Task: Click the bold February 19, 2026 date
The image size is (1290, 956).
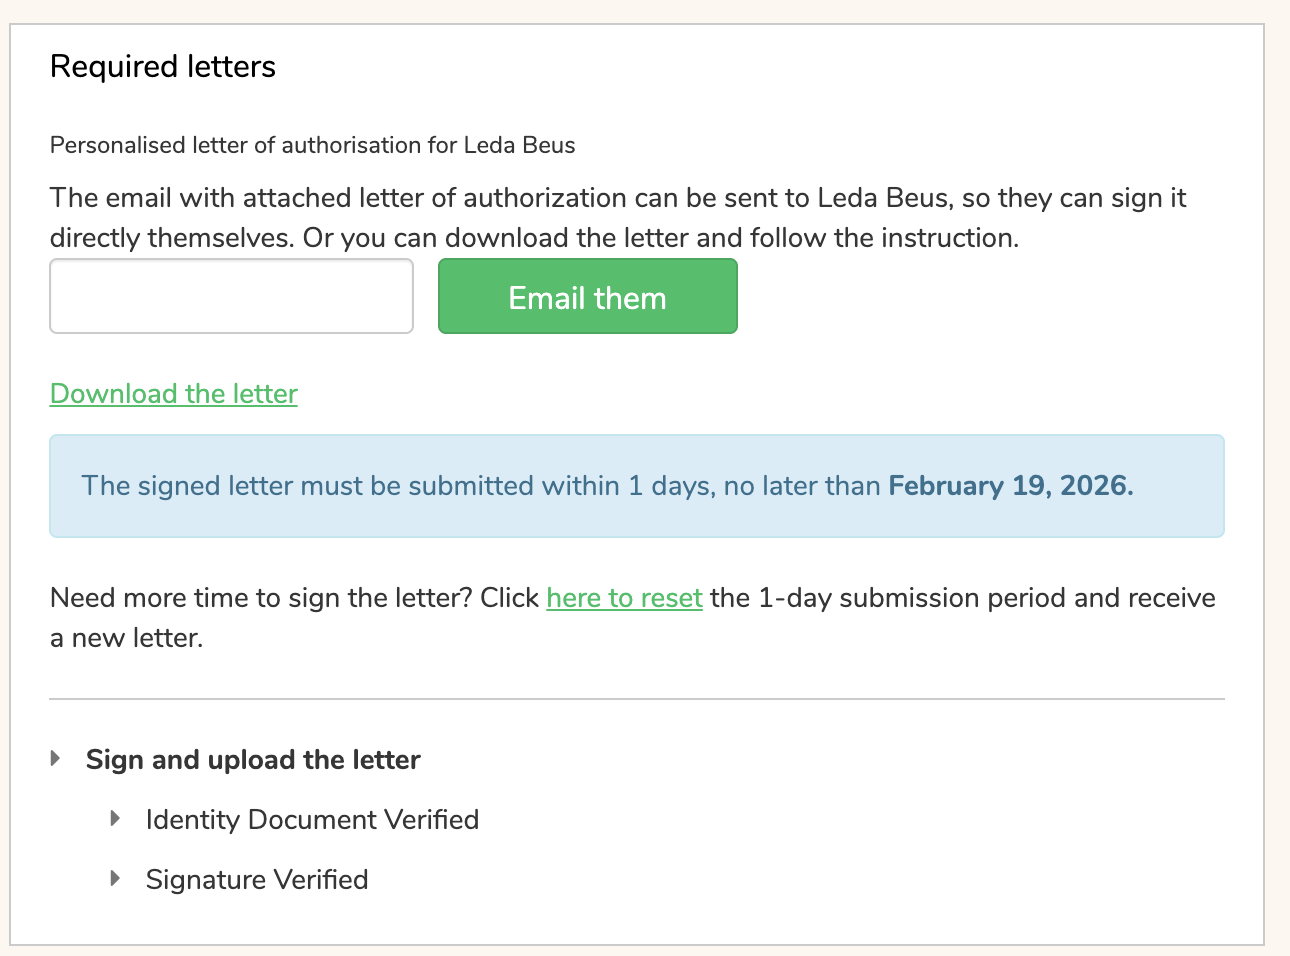Action: tap(1010, 486)
